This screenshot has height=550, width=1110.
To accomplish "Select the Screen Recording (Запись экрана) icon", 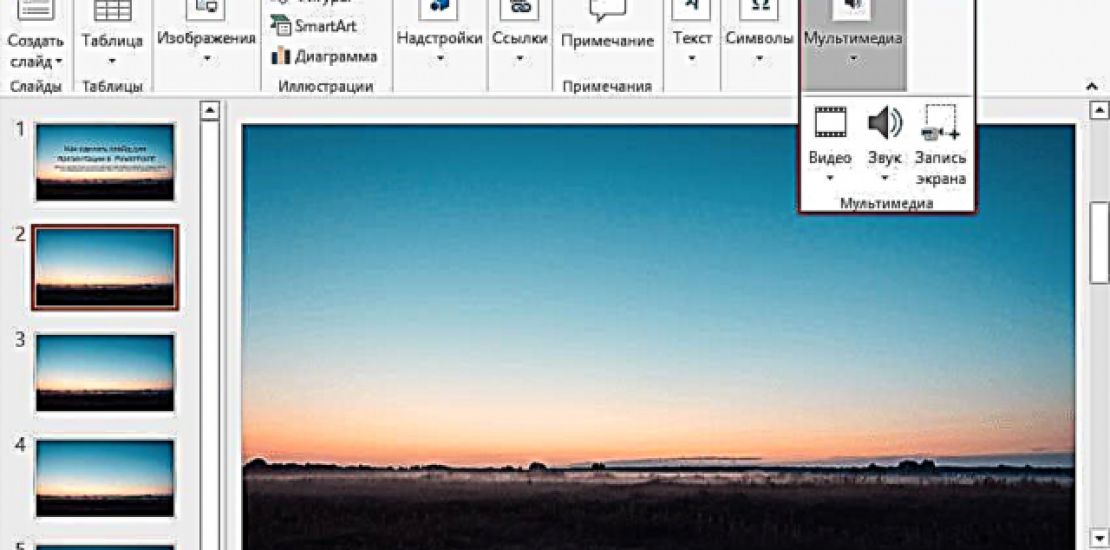I will coord(940,122).
